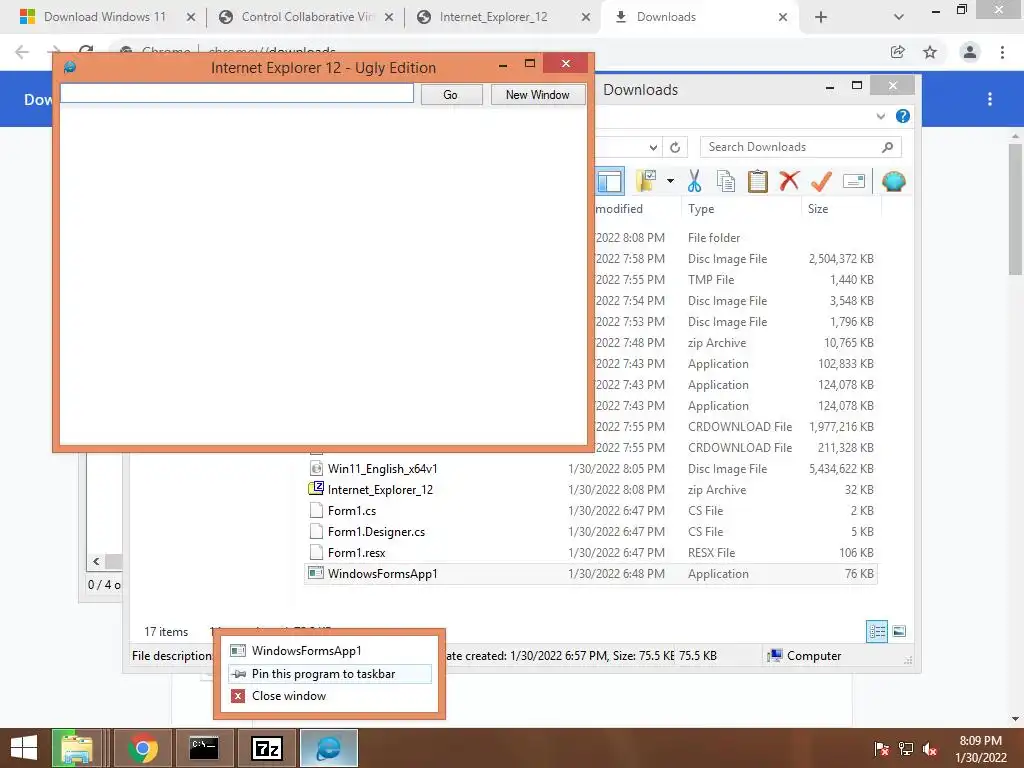Click the search magnifier in Explorer

[888, 147]
